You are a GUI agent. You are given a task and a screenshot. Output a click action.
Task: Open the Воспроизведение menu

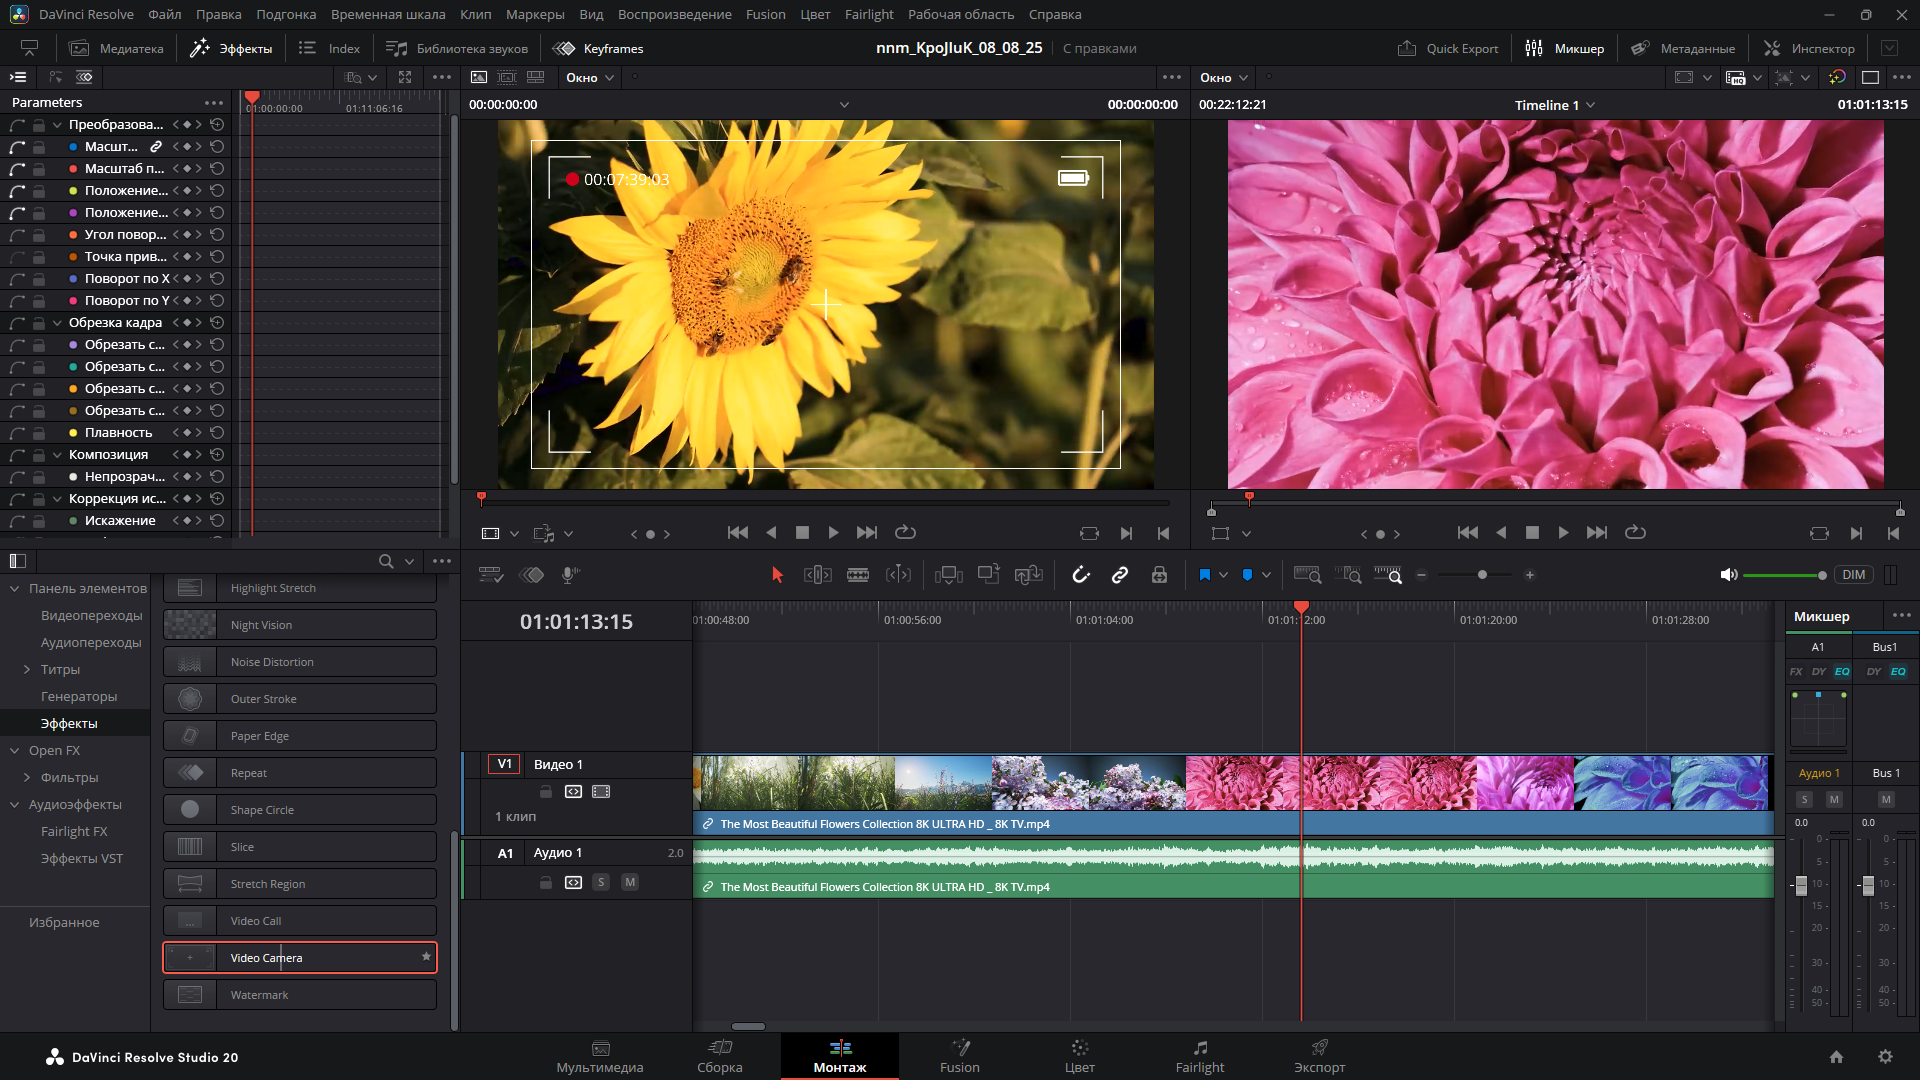coord(675,14)
